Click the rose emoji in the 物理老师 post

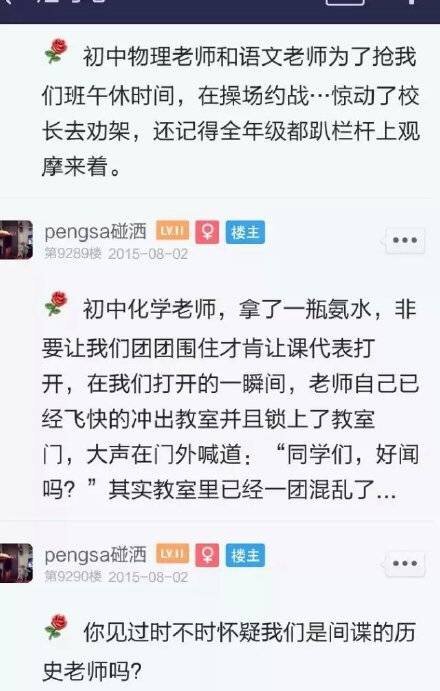point(56,51)
